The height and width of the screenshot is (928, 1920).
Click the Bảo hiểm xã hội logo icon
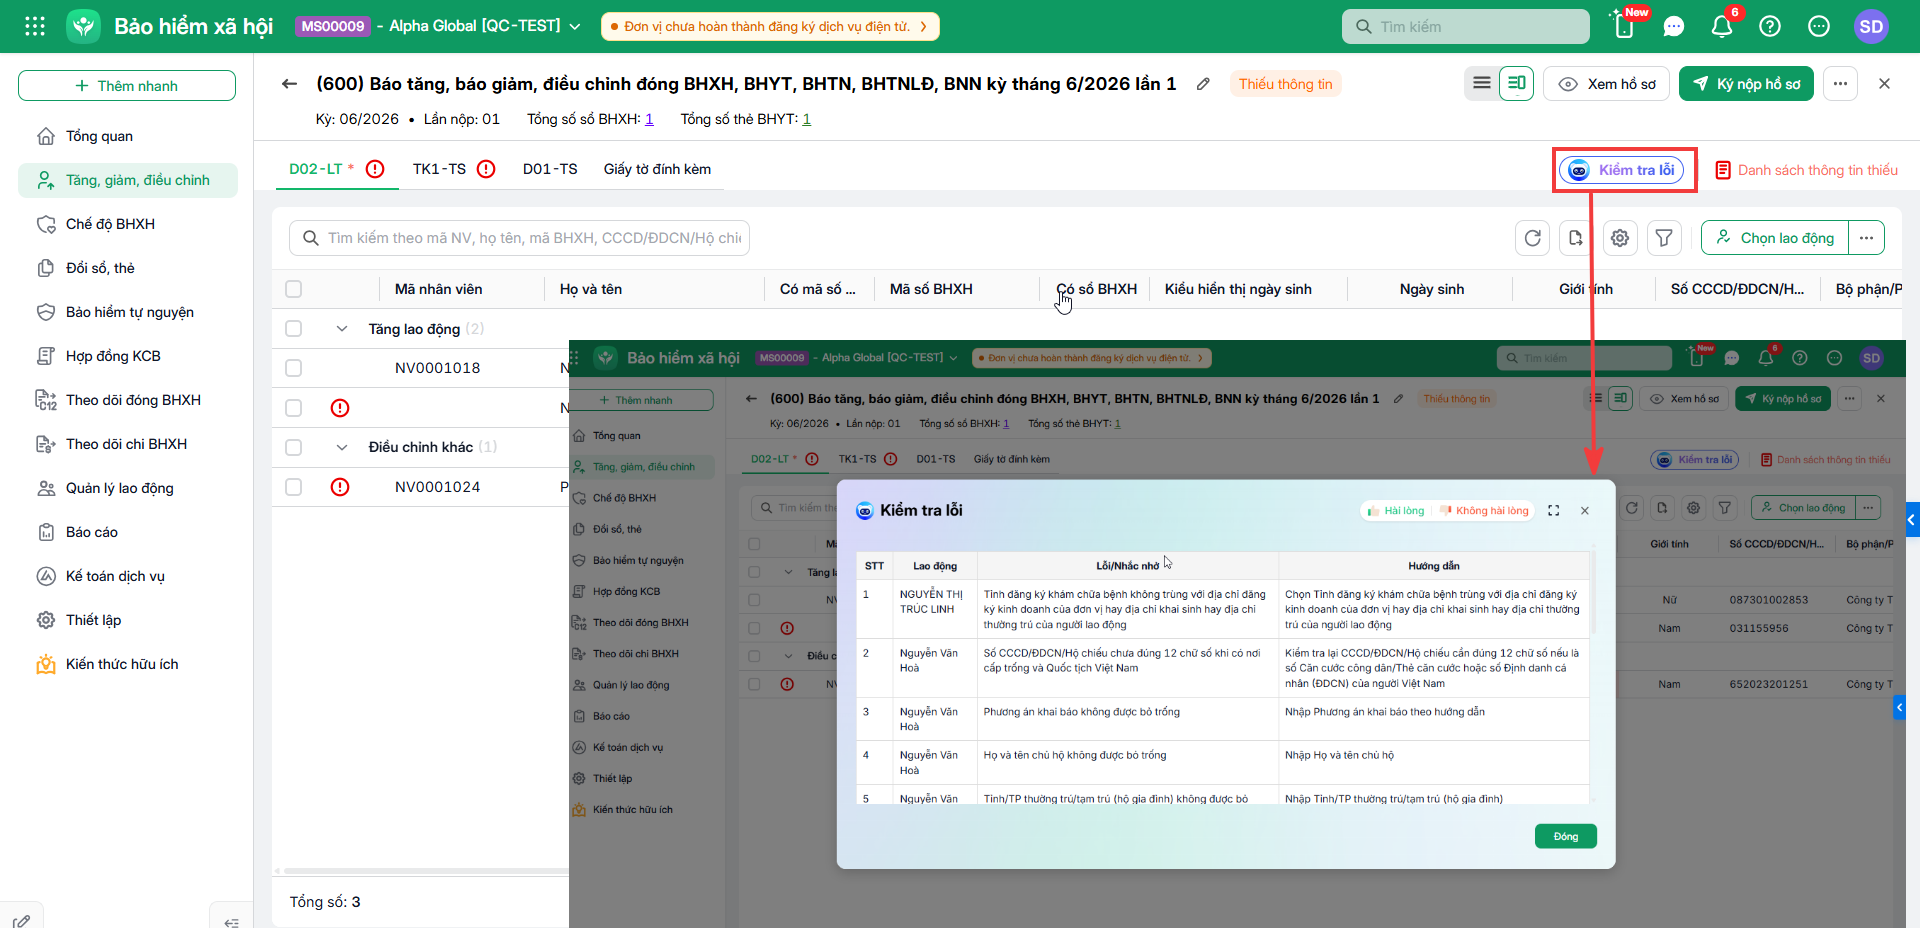(x=84, y=26)
